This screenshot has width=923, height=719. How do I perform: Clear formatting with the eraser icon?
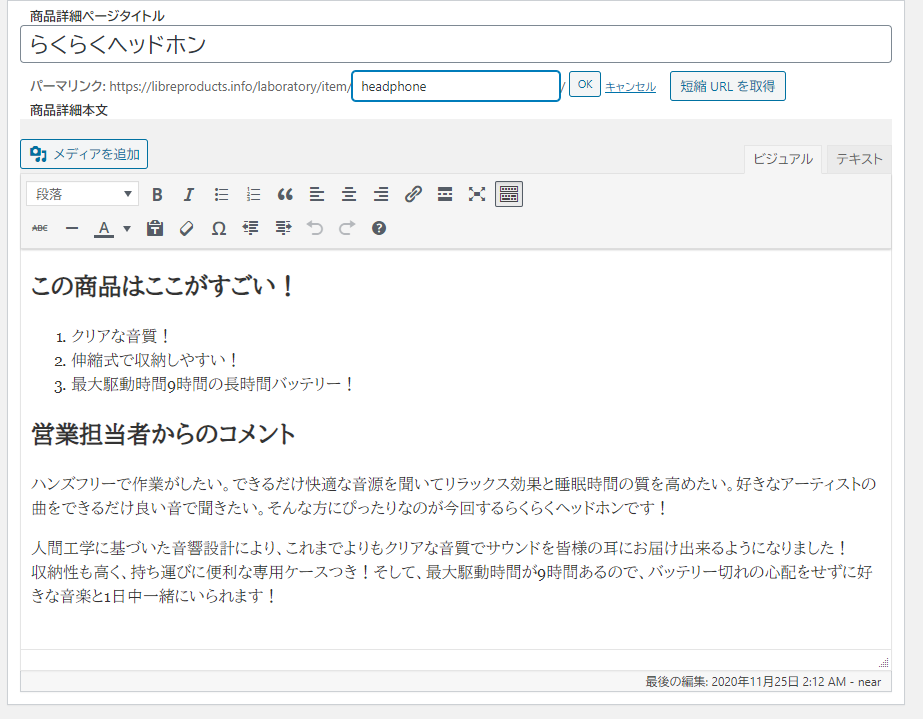click(x=187, y=228)
